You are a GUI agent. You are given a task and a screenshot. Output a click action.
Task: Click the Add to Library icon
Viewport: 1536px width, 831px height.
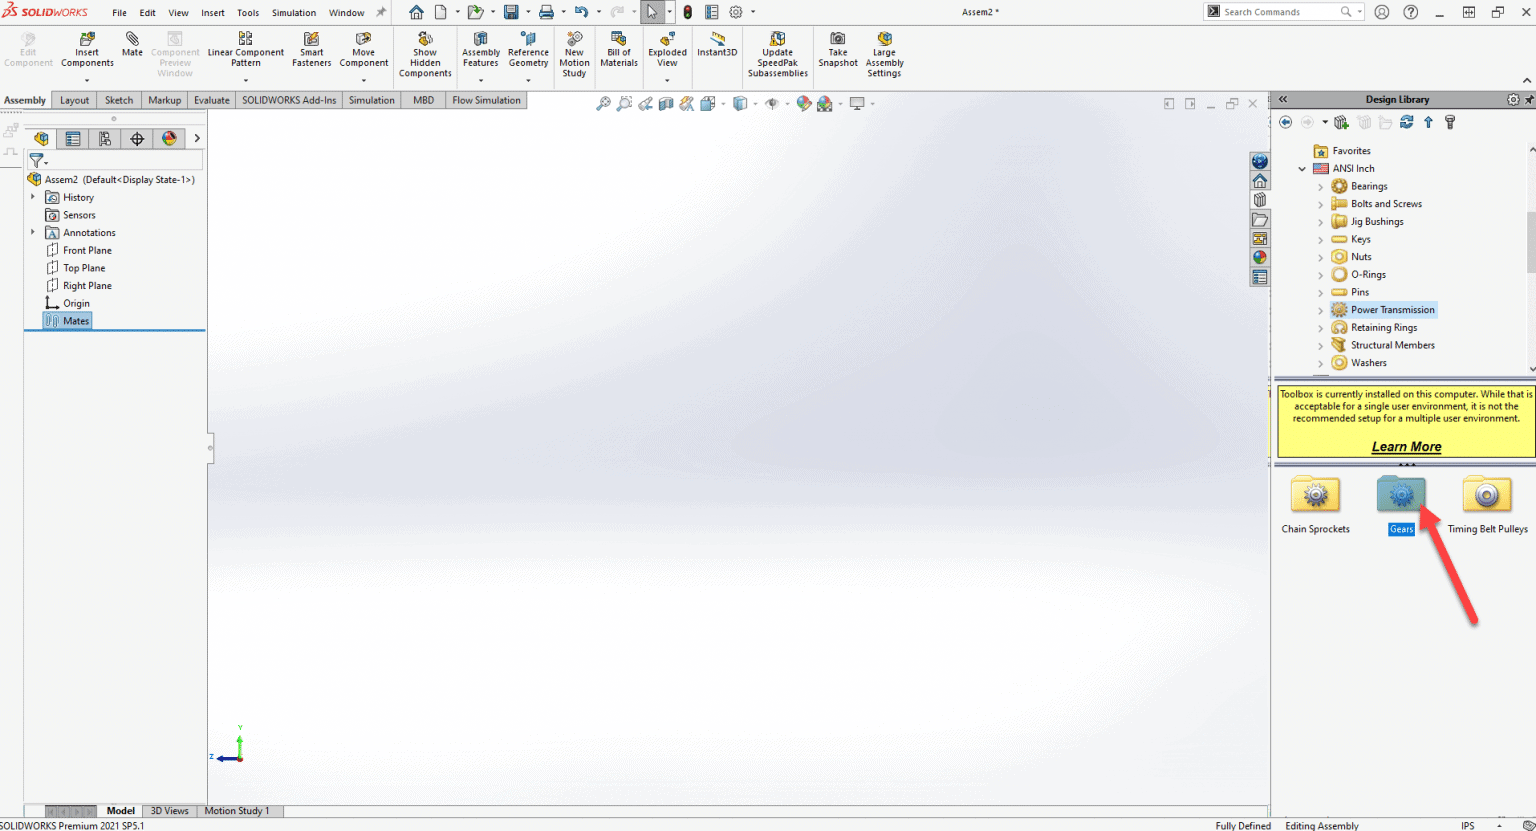pyautogui.click(x=1341, y=122)
